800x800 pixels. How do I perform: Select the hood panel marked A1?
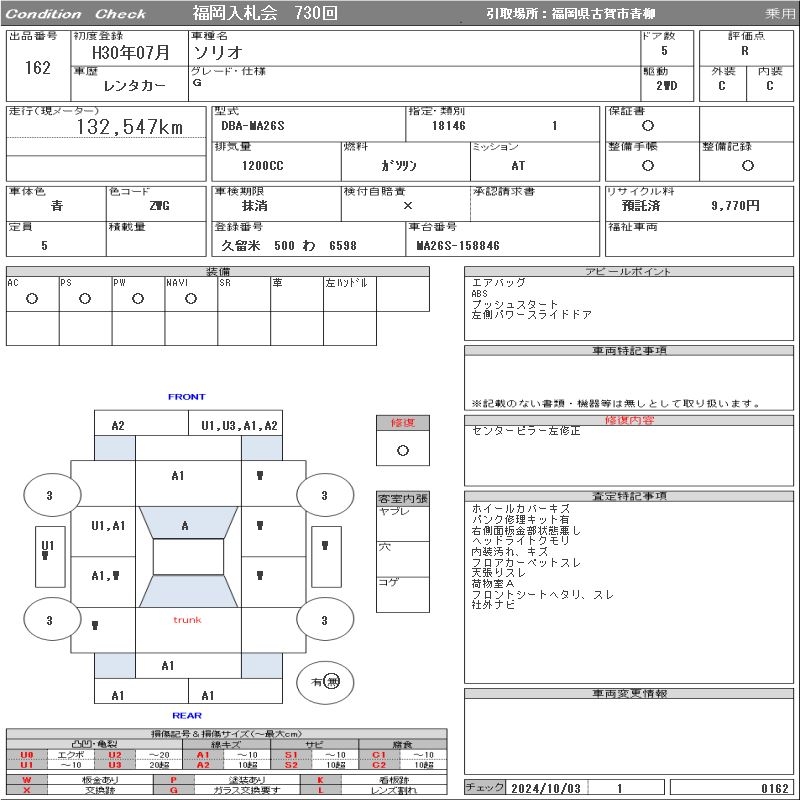click(x=178, y=476)
